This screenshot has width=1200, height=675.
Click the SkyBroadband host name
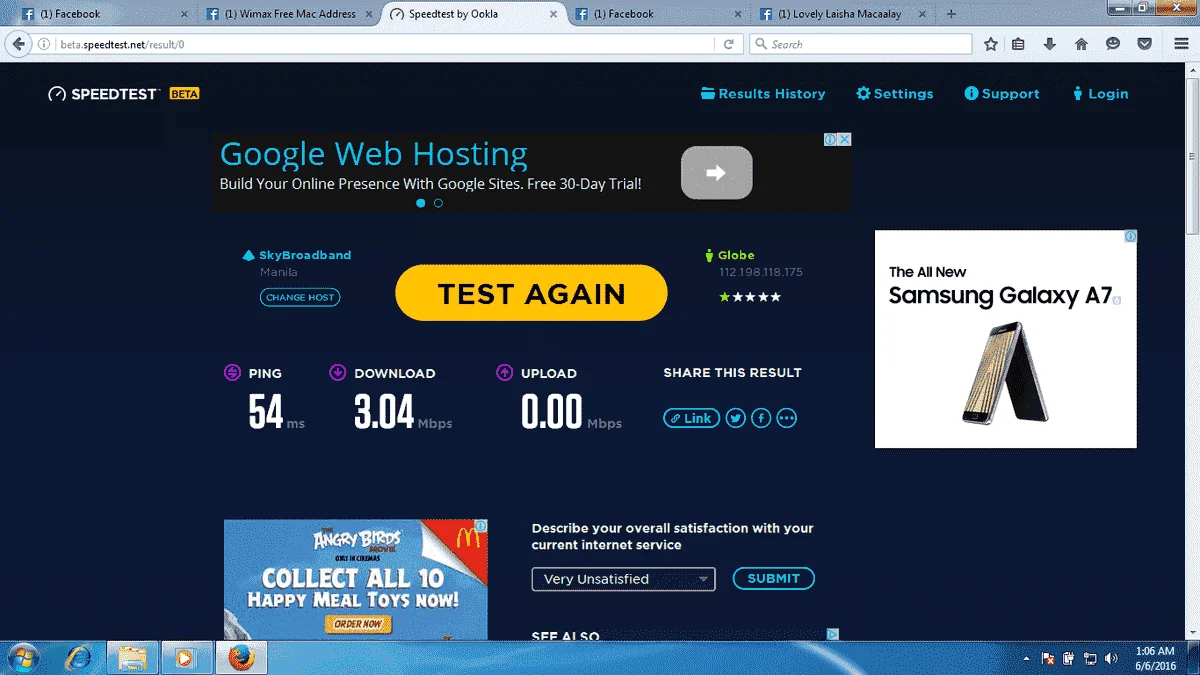coord(305,255)
